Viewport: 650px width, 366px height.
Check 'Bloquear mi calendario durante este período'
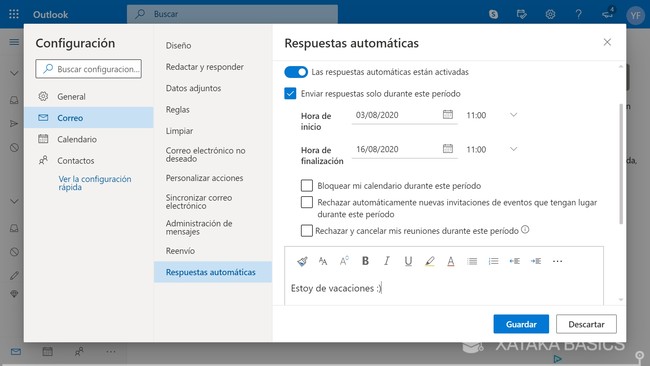click(x=307, y=185)
